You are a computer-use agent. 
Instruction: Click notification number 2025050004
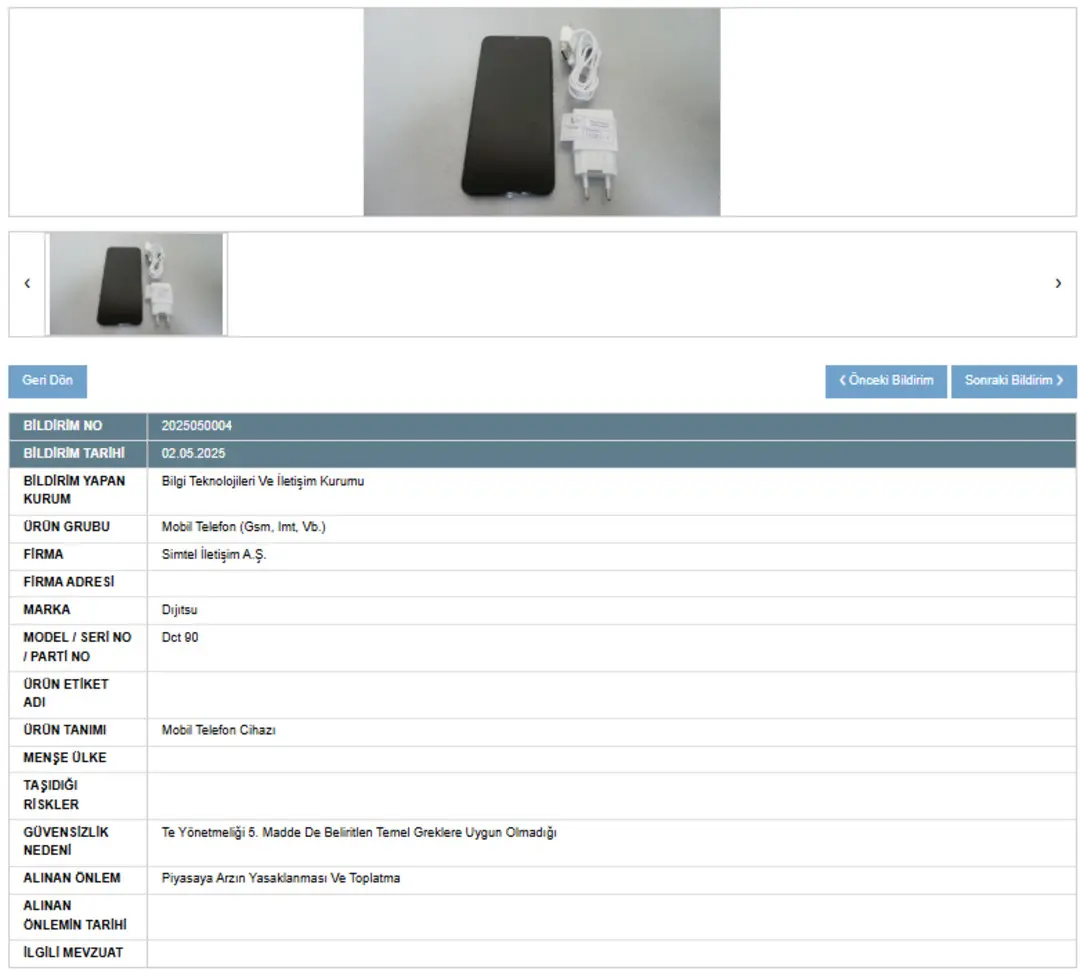pyautogui.click(x=197, y=426)
